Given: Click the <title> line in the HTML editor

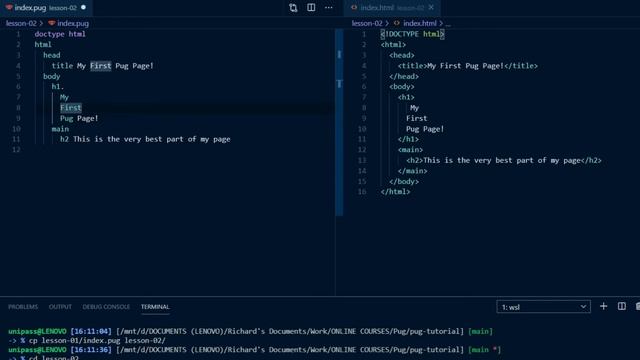Looking at the screenshot, I should (468, 66).
